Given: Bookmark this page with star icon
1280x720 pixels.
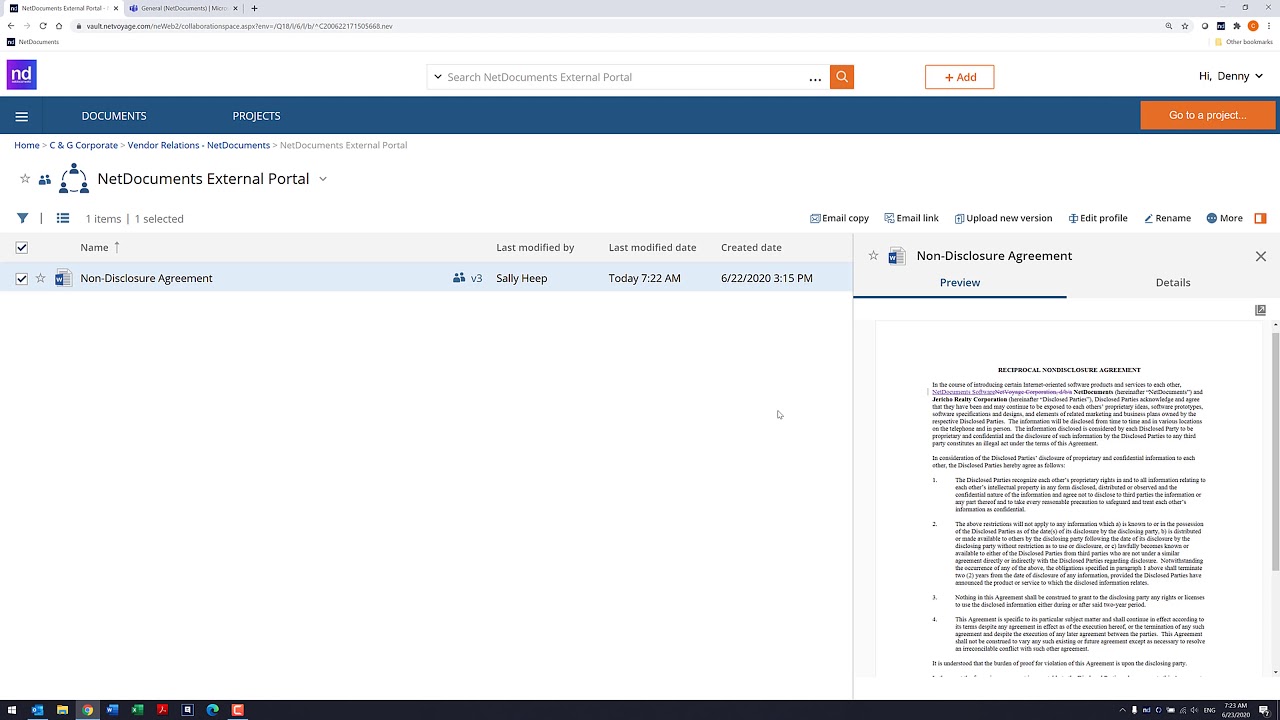Looking at the screenshot, I should tap(1185, 26).
